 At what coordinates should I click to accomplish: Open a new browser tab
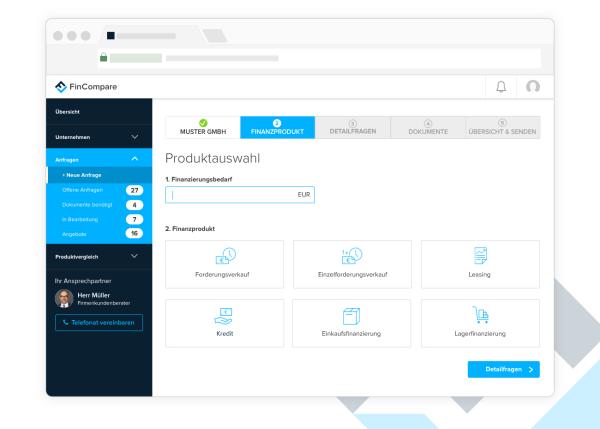[x=215, y=36]
